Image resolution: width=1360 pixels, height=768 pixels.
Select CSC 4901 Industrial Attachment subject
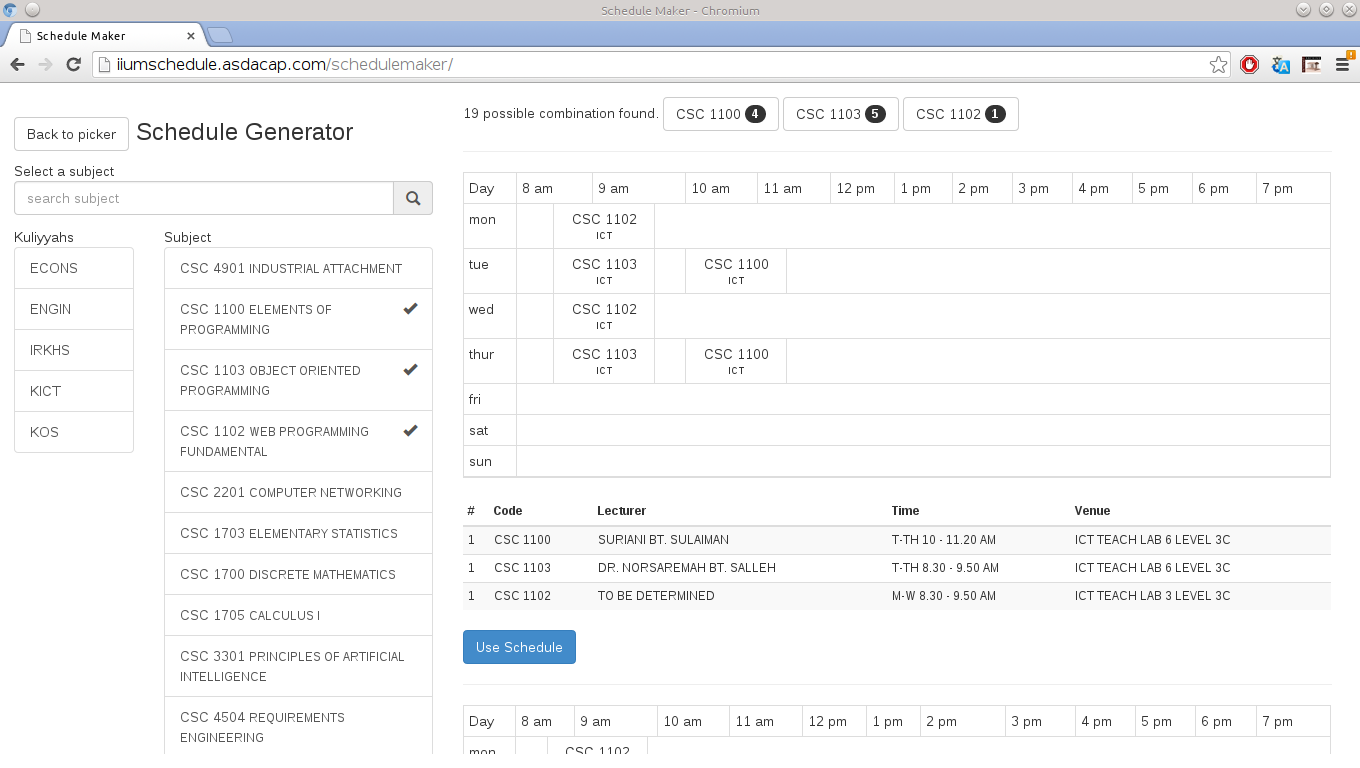pyautogui.click(x=298, y=268)
